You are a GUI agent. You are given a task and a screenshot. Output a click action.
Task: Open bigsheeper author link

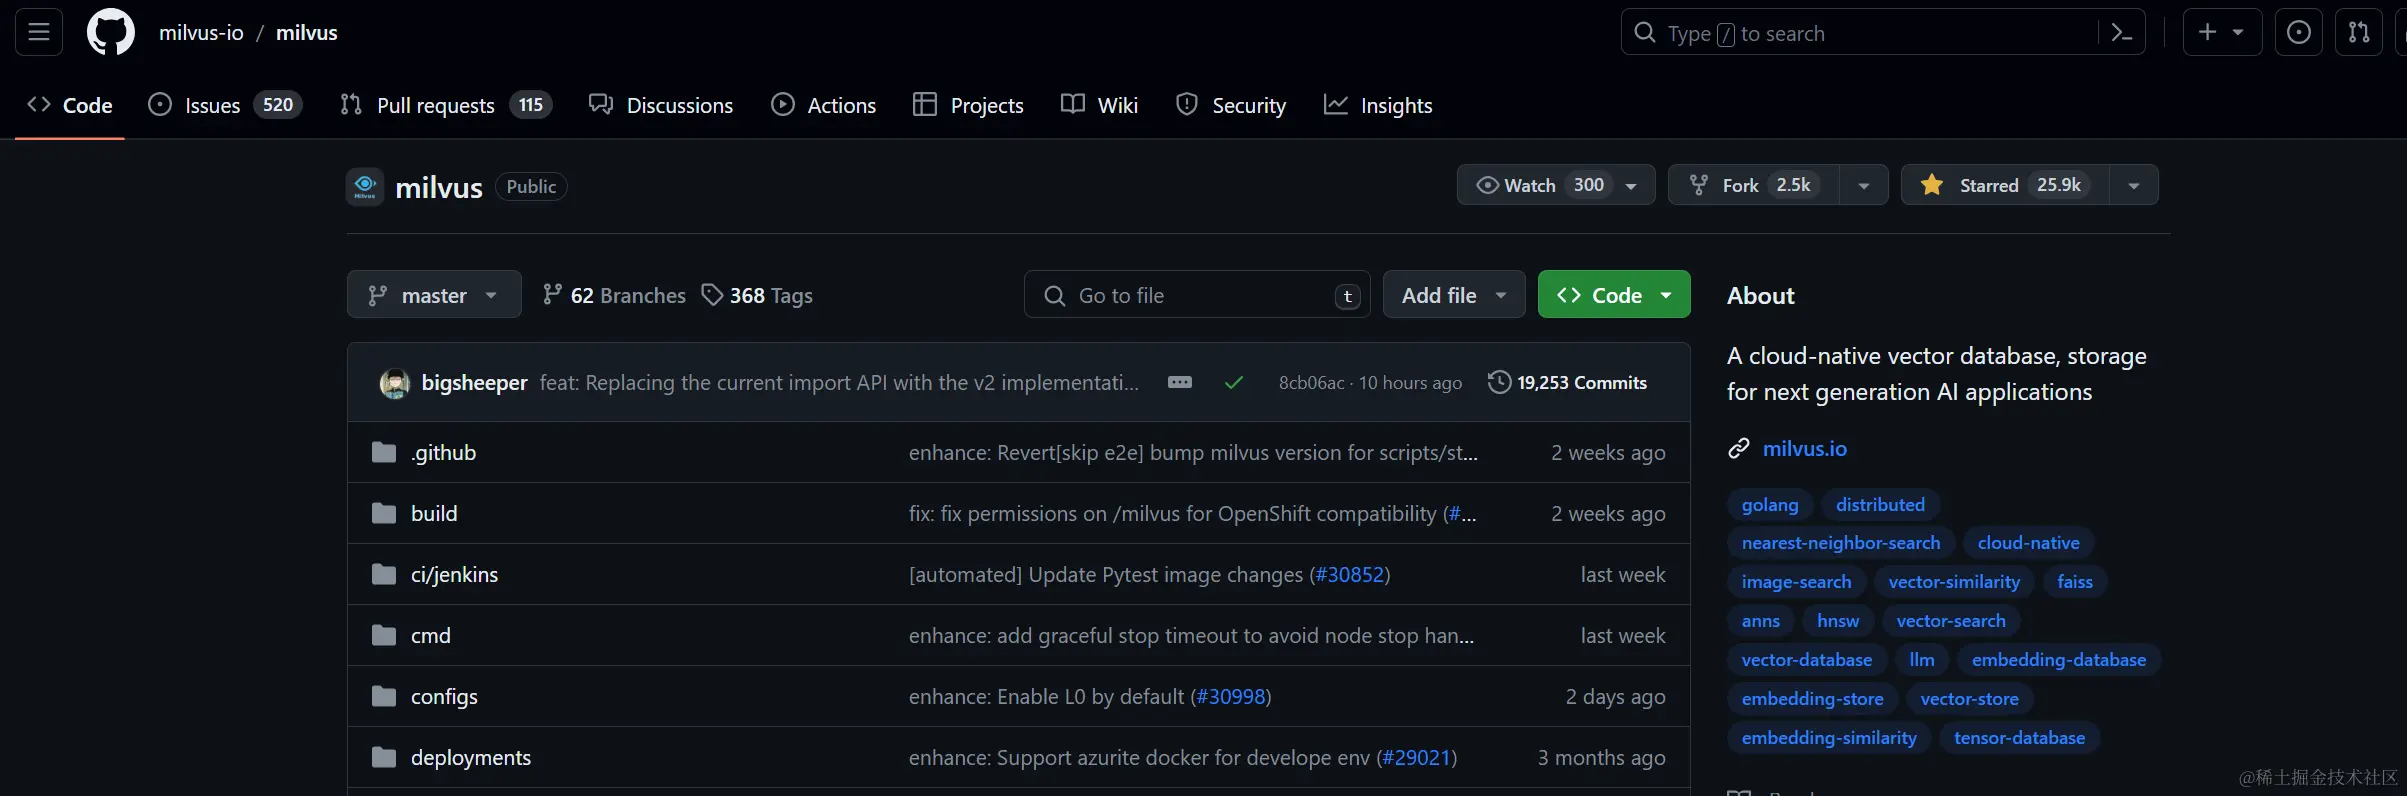[474, 383]
